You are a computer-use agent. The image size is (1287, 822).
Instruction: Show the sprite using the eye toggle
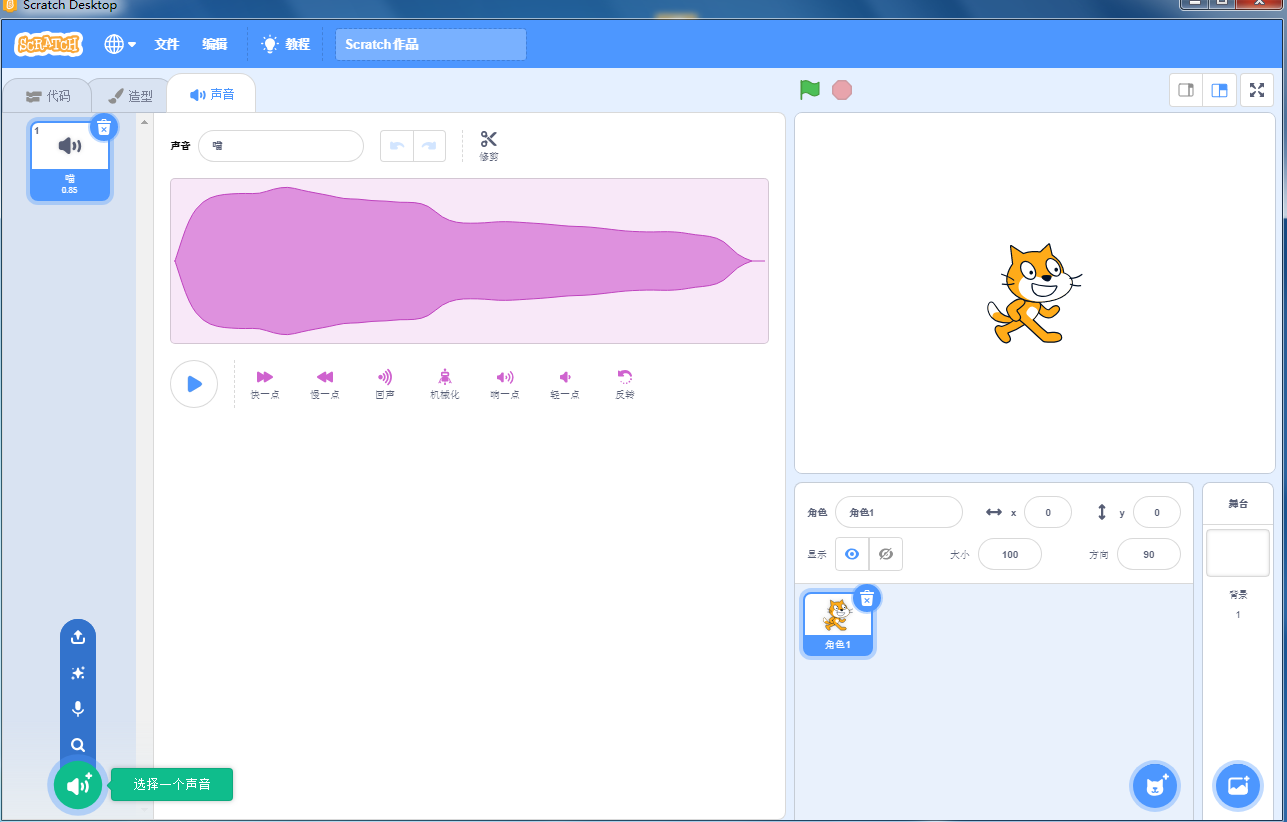point(851,553)
